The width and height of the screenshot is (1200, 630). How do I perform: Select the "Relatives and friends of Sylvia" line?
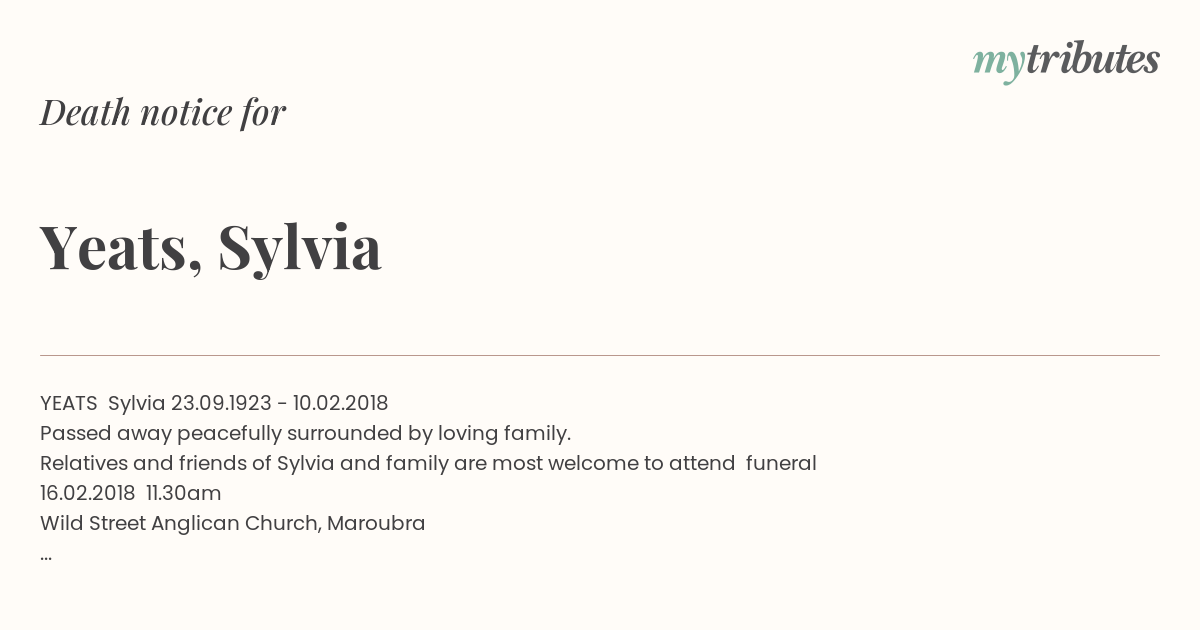coord(428,463)
